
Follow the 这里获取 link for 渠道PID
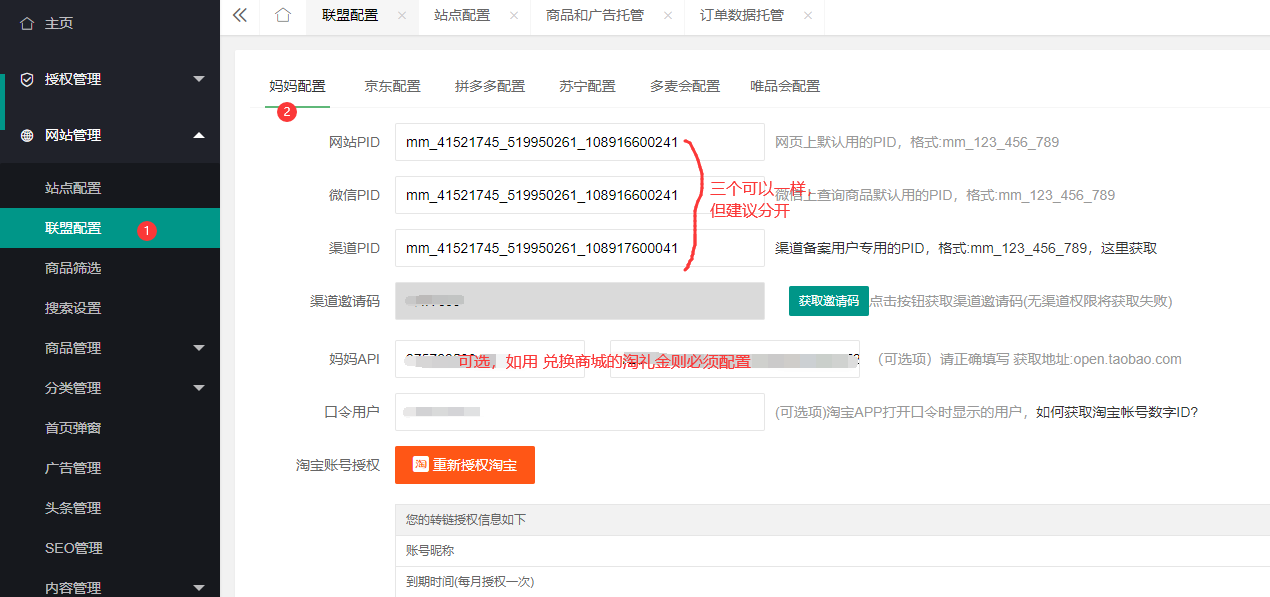click(x=1129, y=248)
